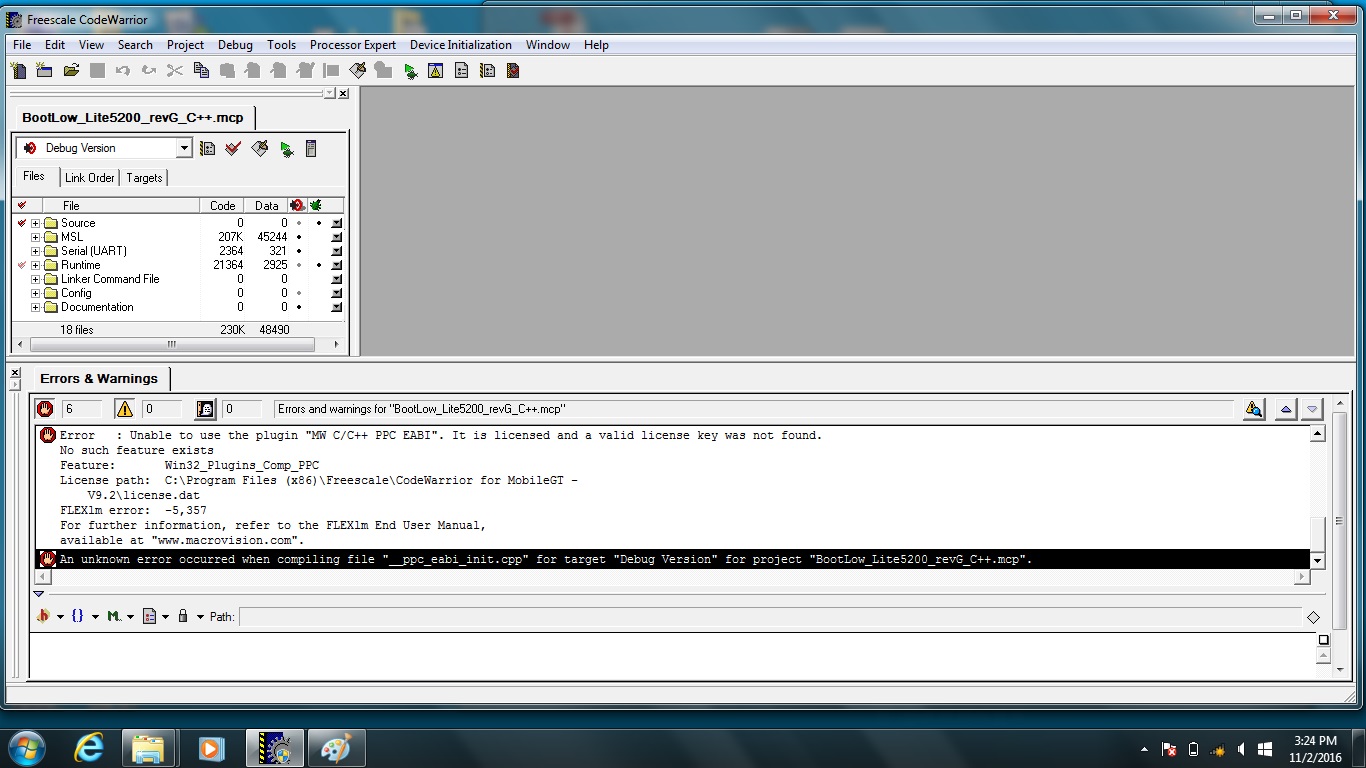Viewport: 1366px width, 768px height.
Task: Expand the Serial (UART) folder
Action: (36, 251)
